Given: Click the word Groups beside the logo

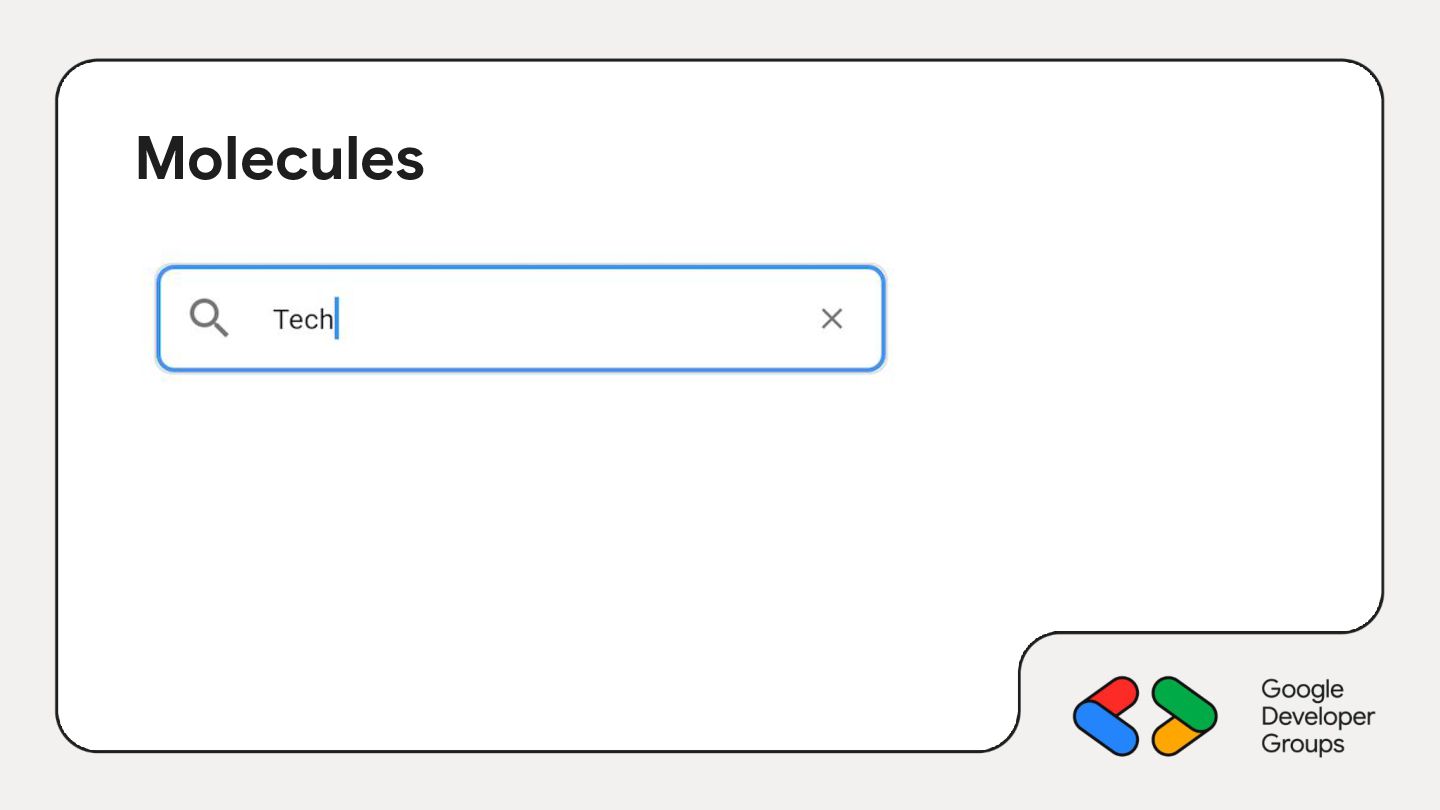Looking at the screenshot, I should [1302, 744].
